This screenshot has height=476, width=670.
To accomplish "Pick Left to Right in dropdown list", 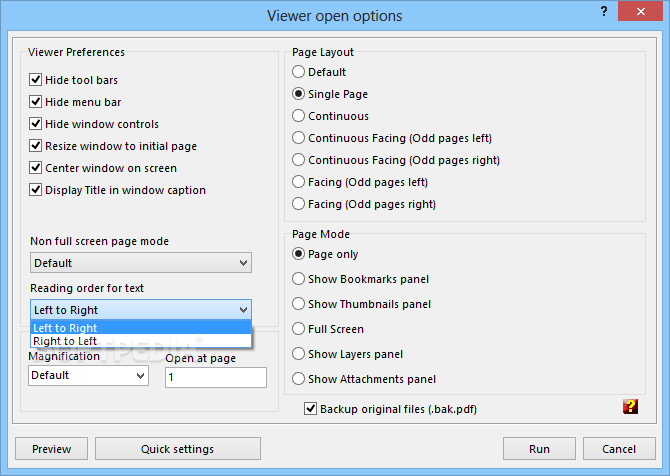I will pos(65,327).
